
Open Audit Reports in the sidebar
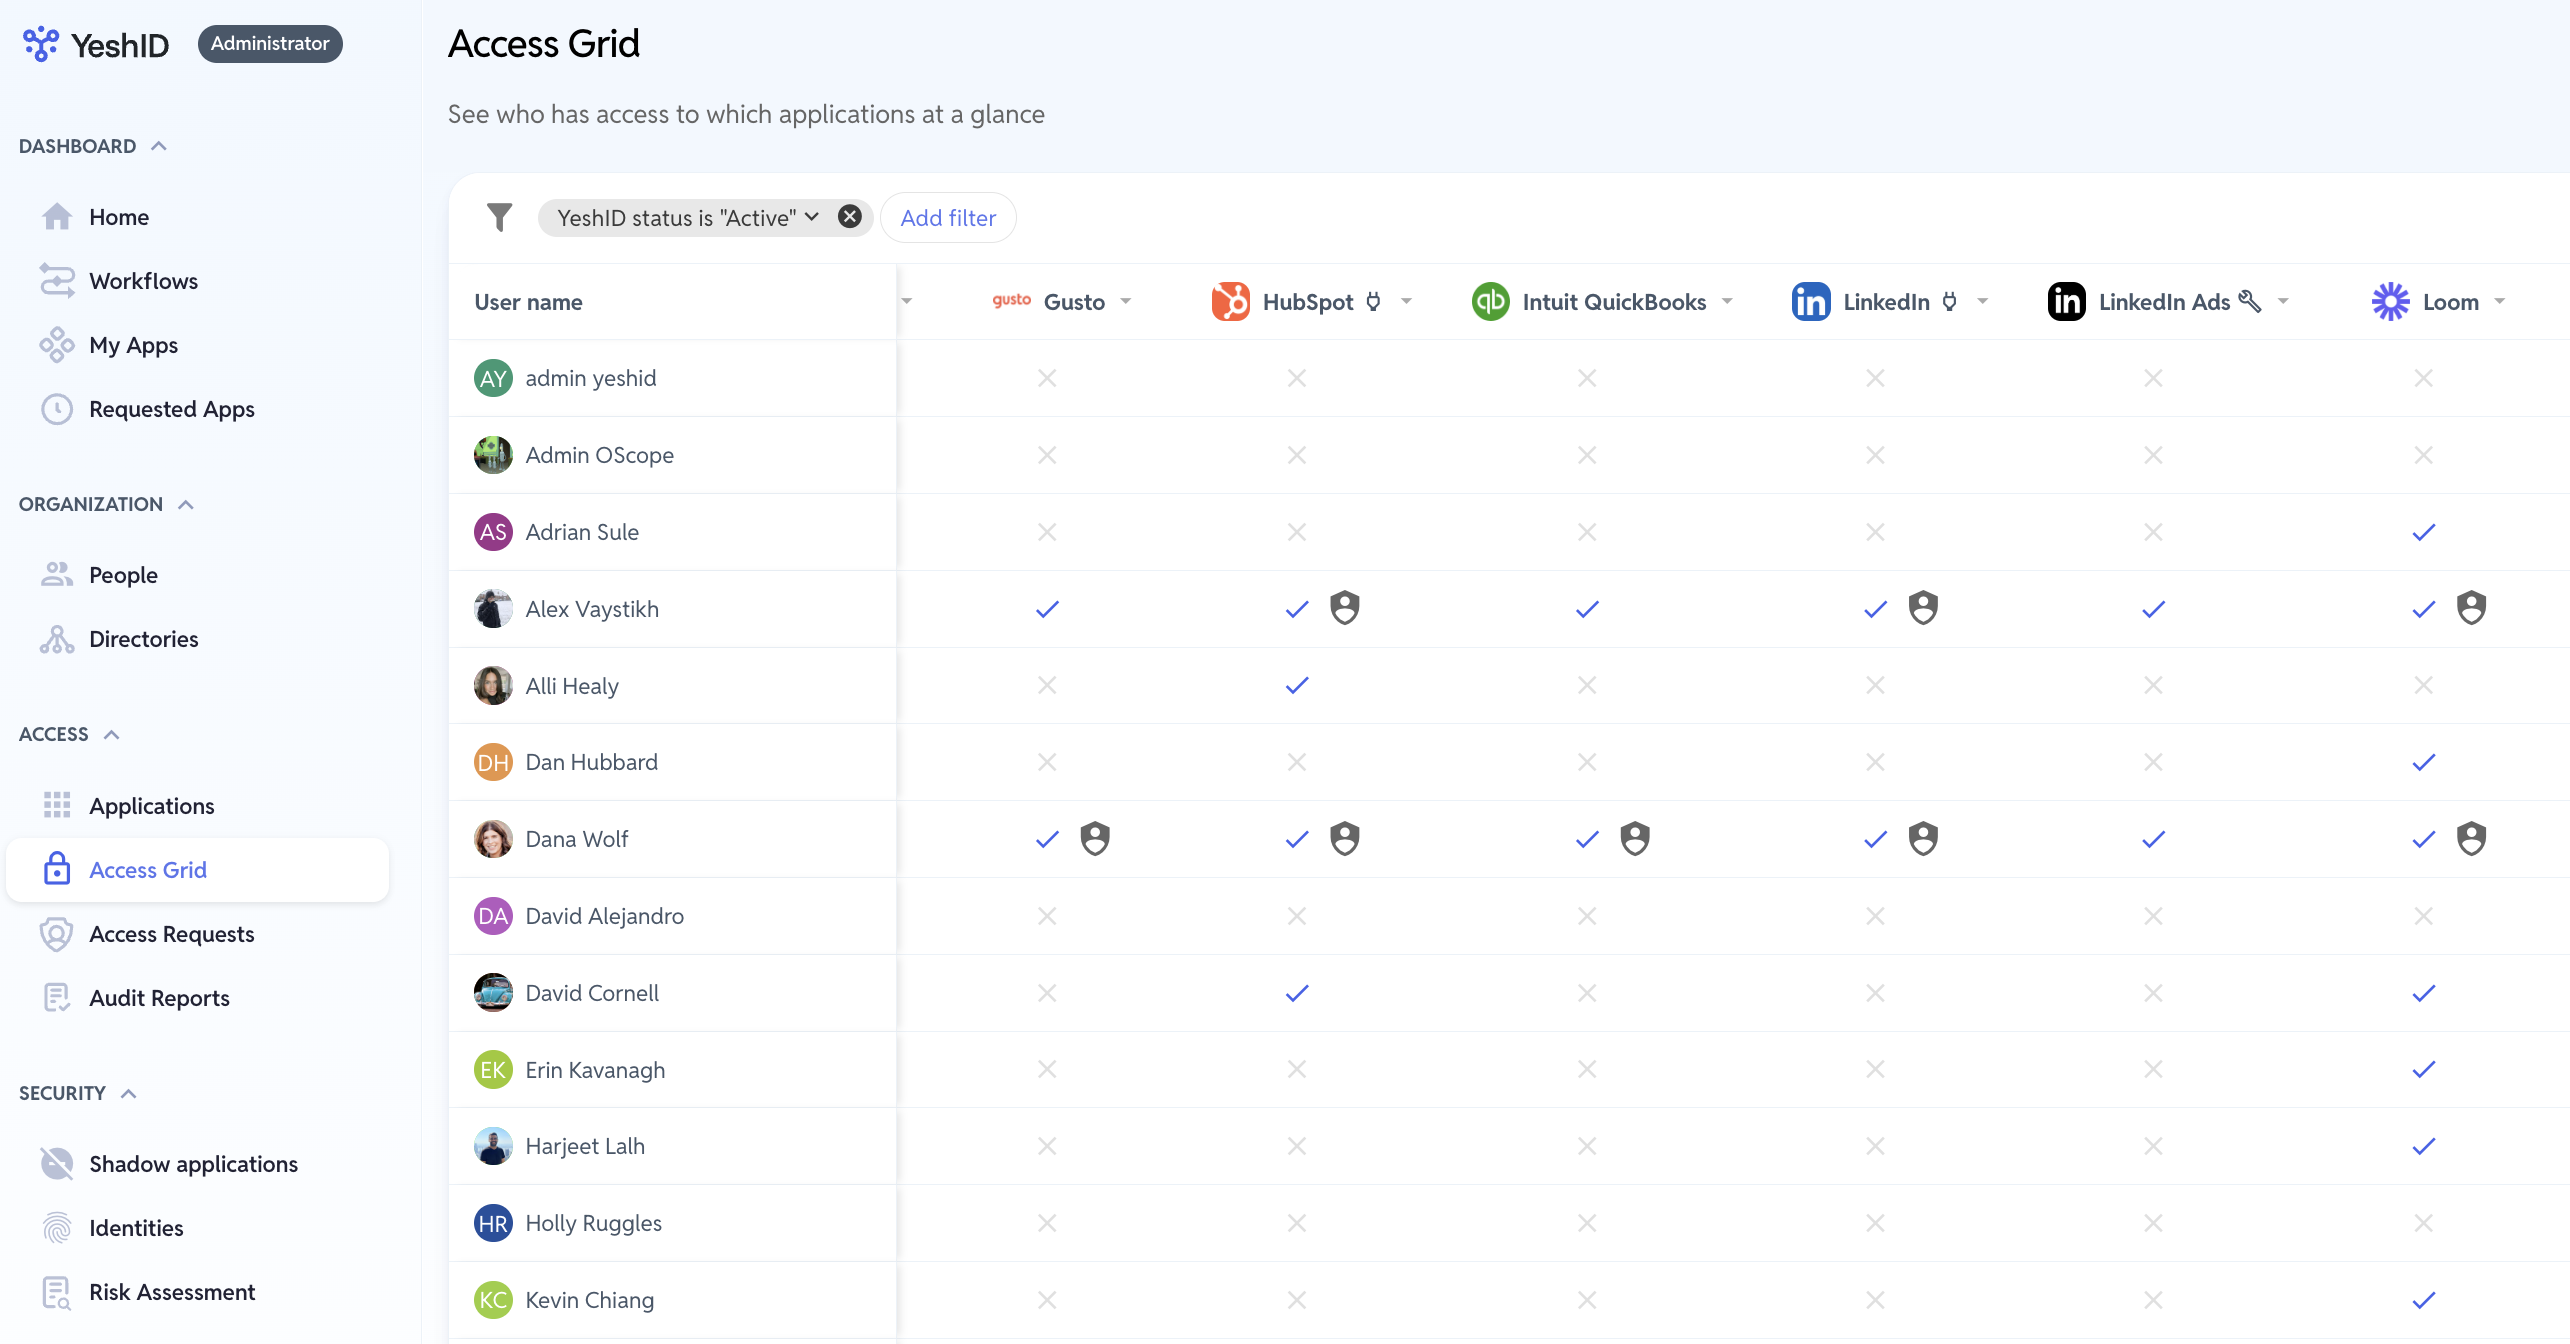159,998
